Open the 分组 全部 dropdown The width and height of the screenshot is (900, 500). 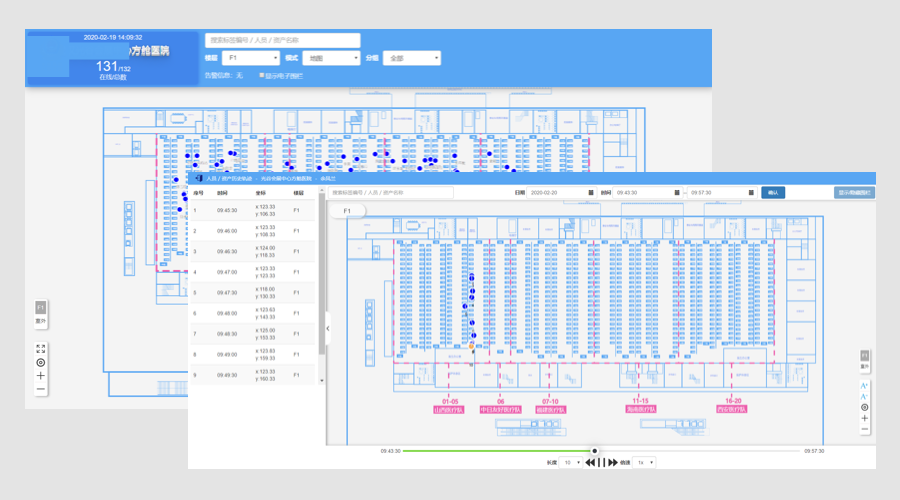tap(412, 58)
